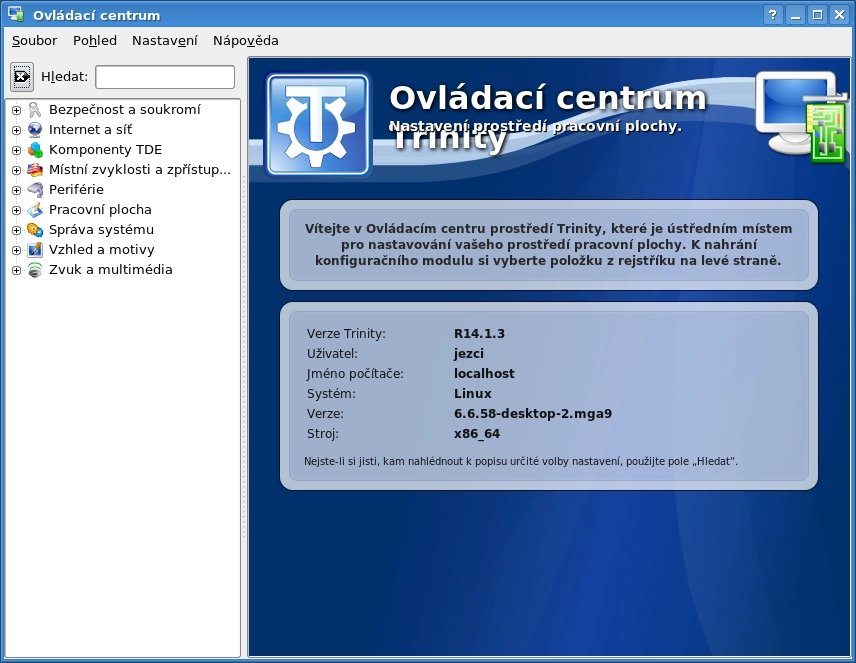Click the user name value jezci
Screen dimensions: 856x663
tap(469, 354)
